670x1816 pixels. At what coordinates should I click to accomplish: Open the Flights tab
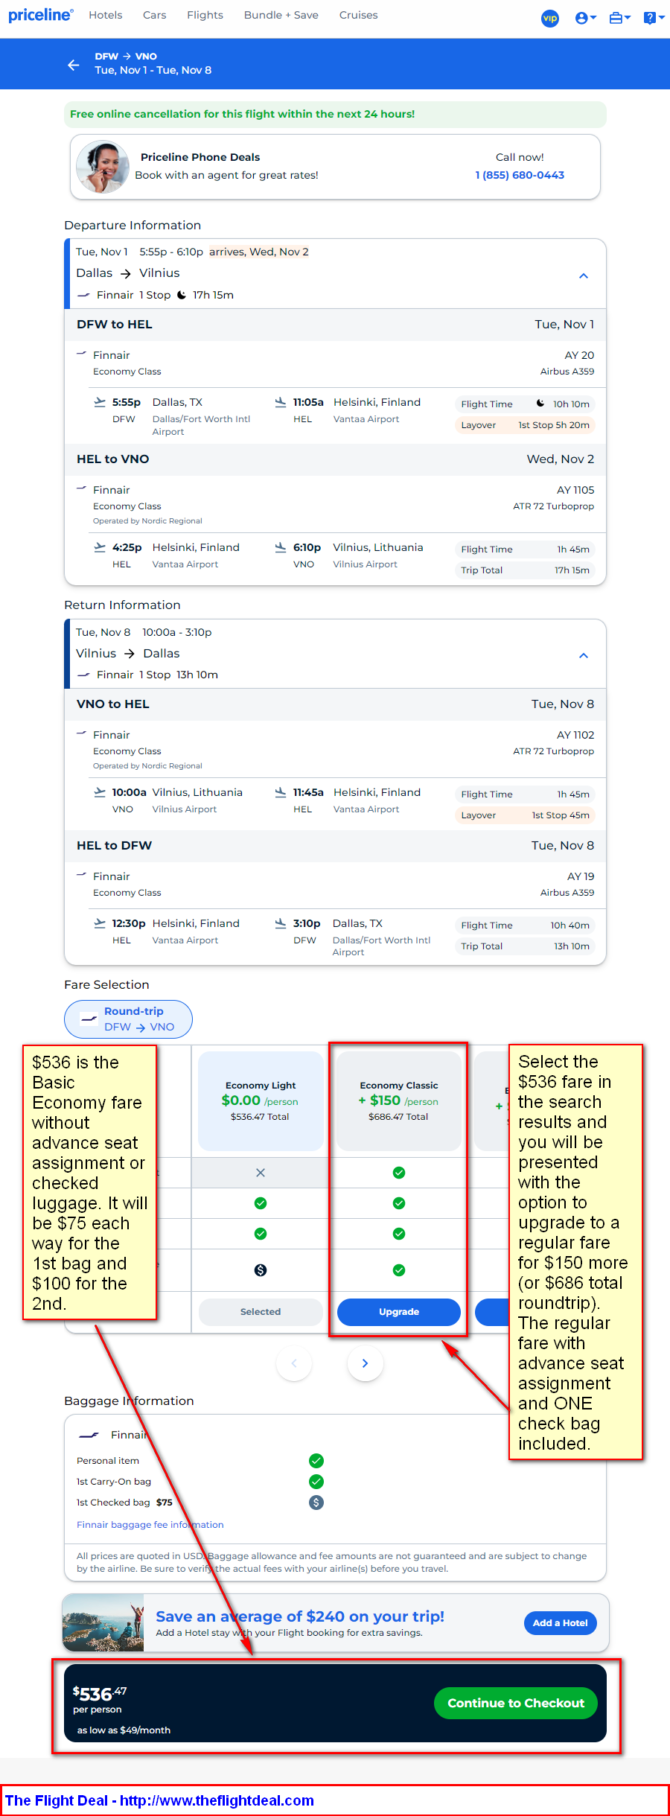[205, 15]
